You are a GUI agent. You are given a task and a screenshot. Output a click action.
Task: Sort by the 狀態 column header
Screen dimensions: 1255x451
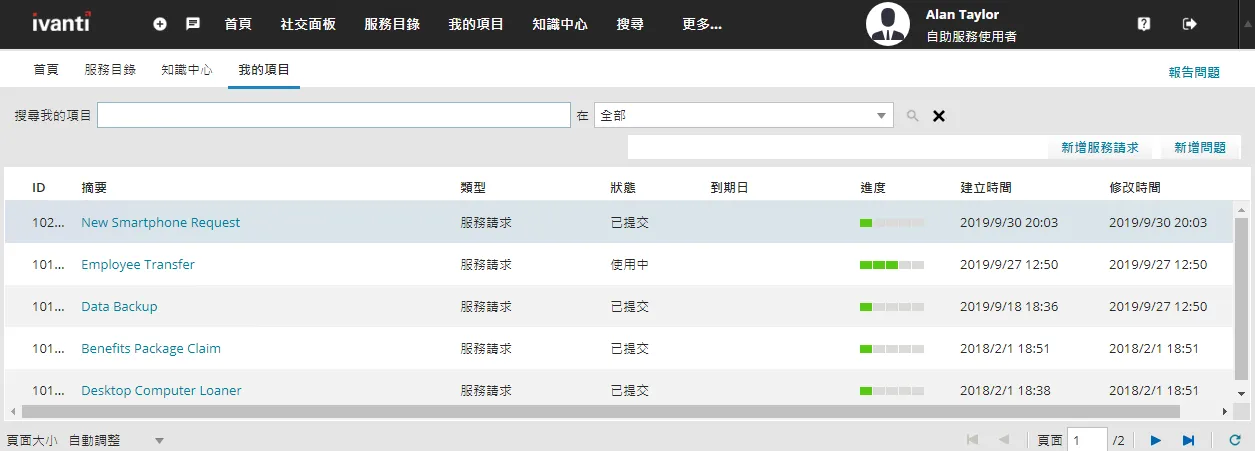(623, 187)
